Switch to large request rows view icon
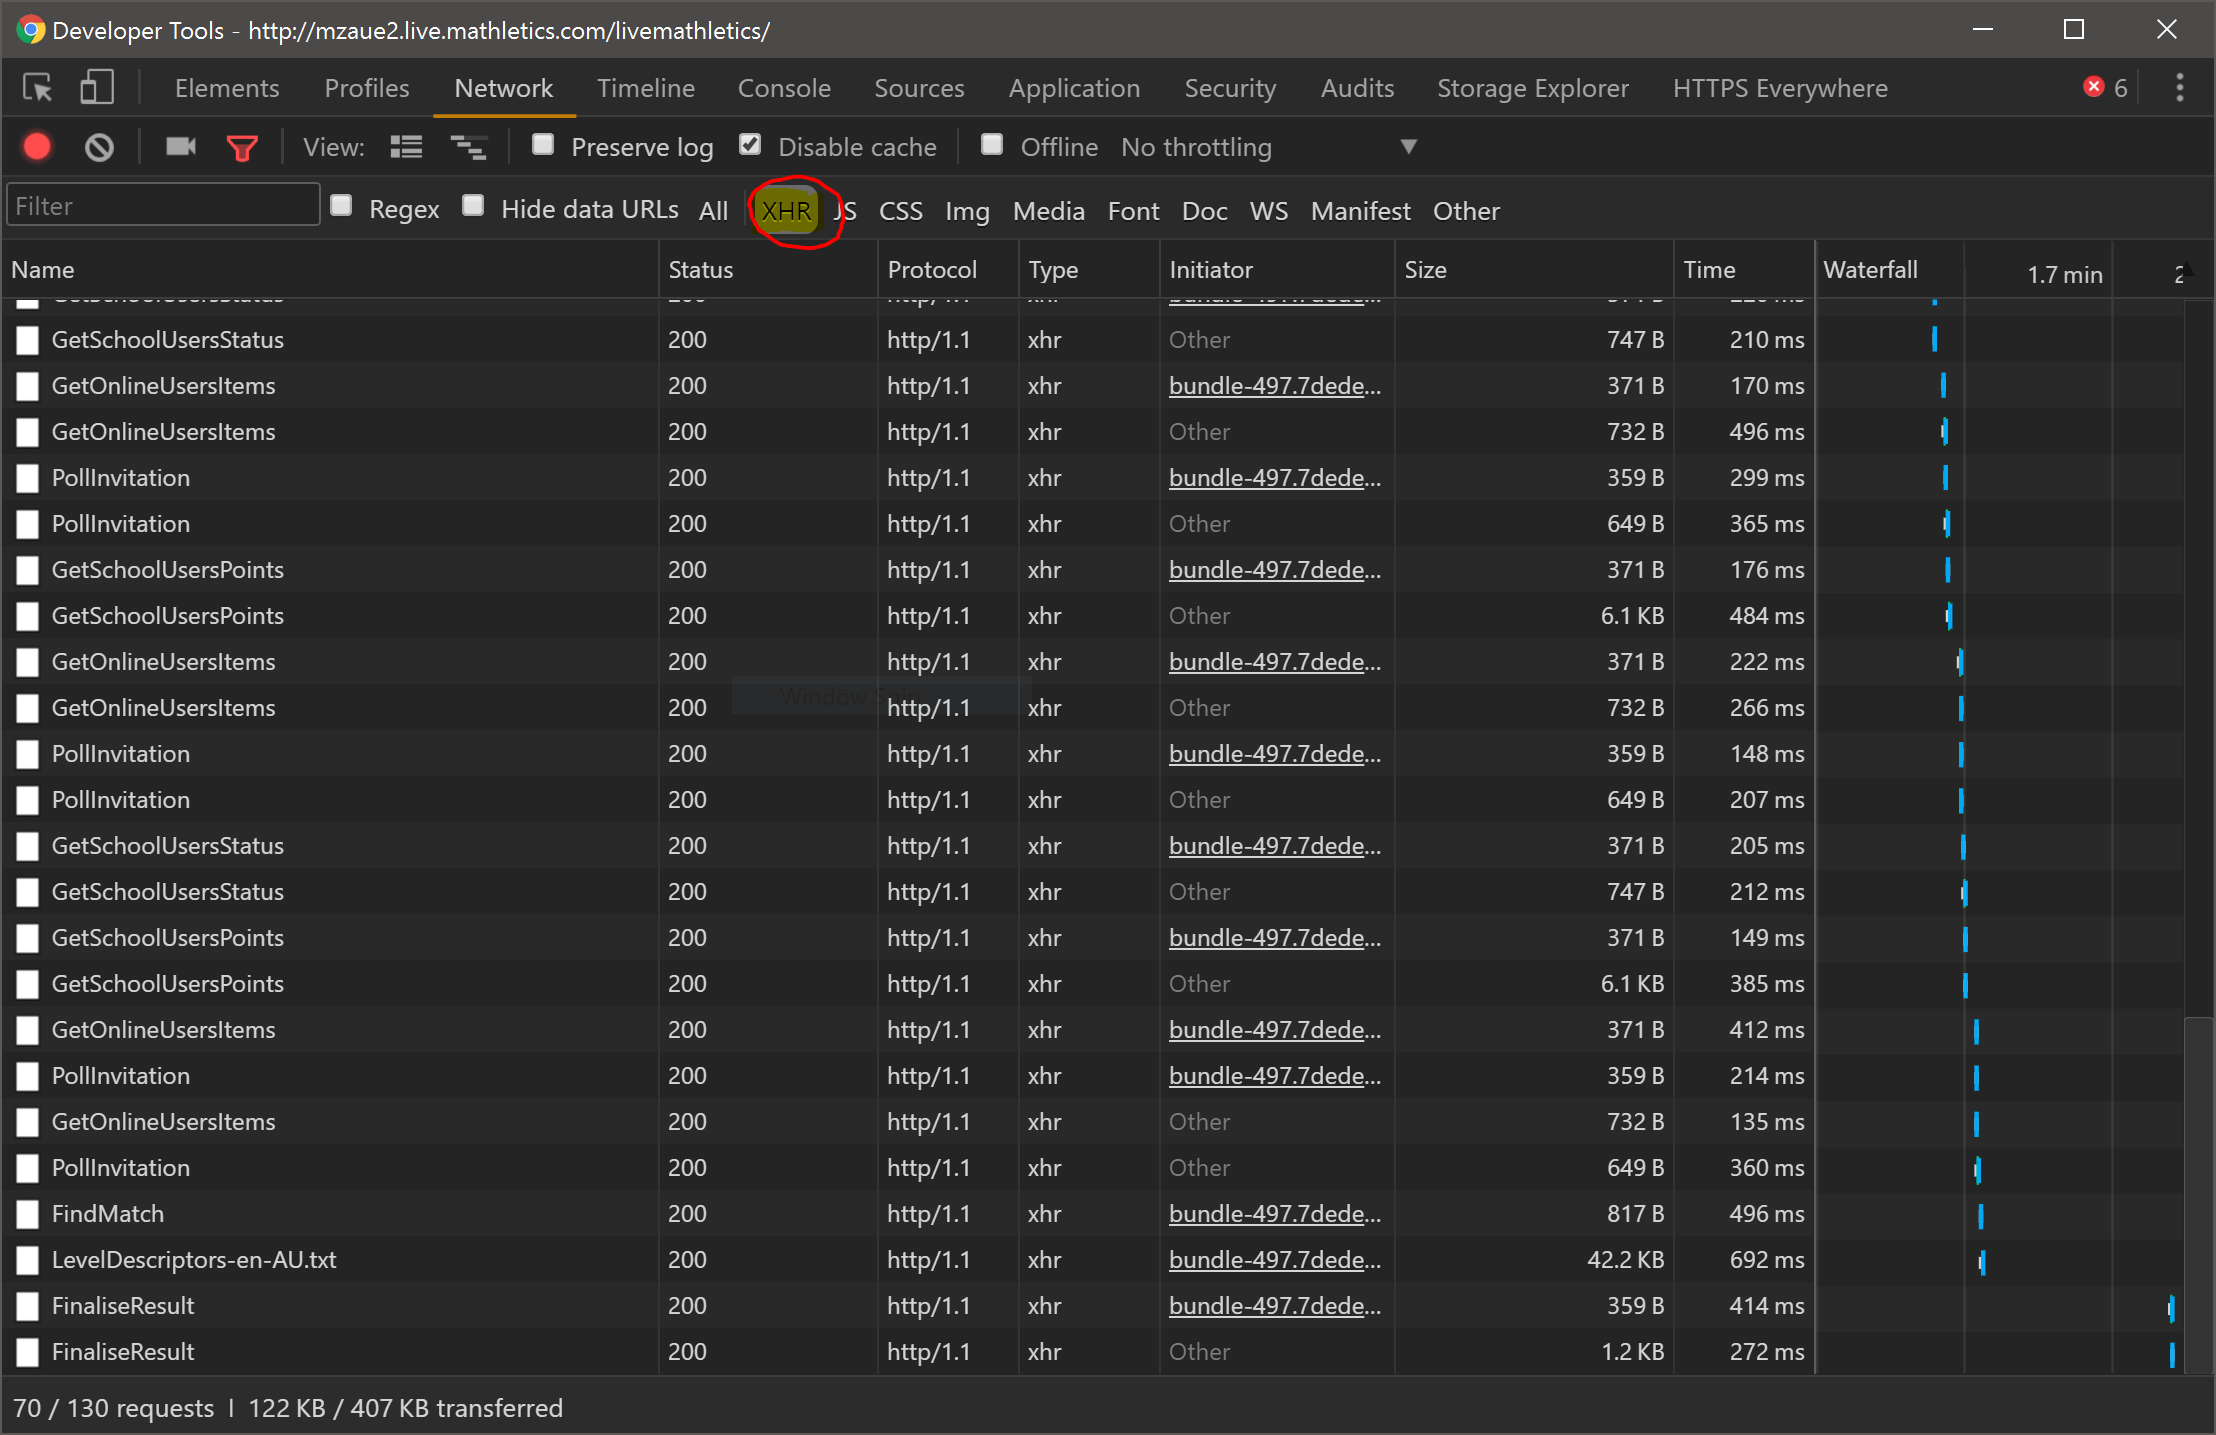 click(406, 147)
